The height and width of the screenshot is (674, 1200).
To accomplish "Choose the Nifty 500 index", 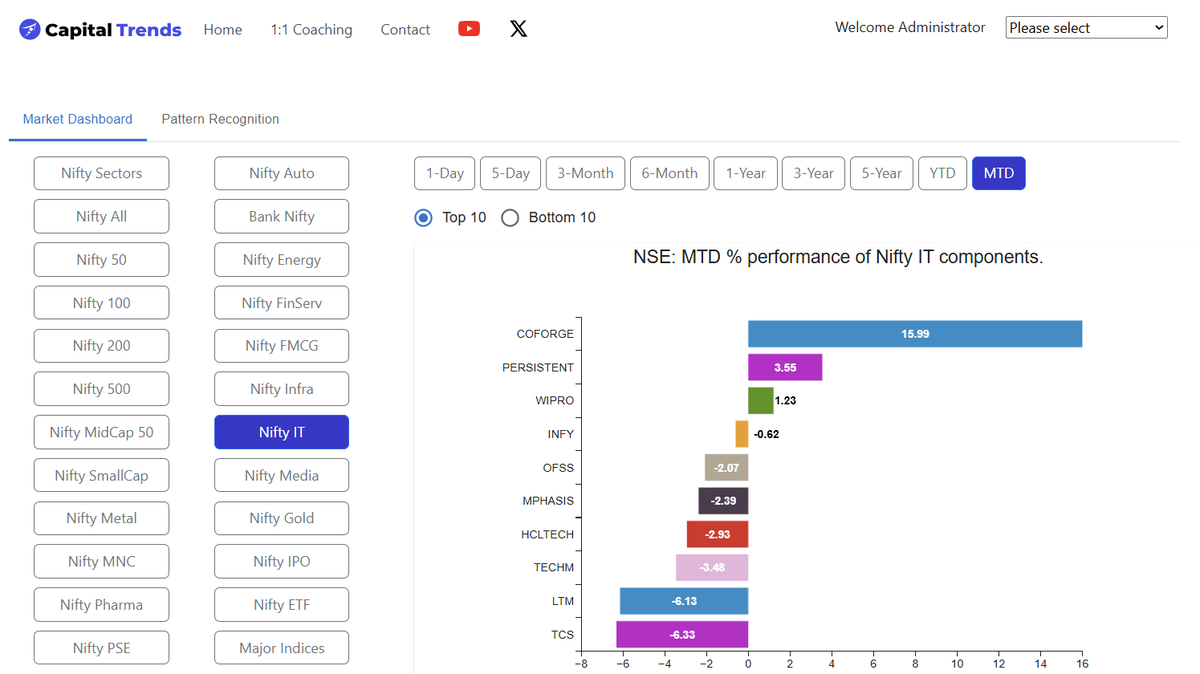I will coord(101,389).
